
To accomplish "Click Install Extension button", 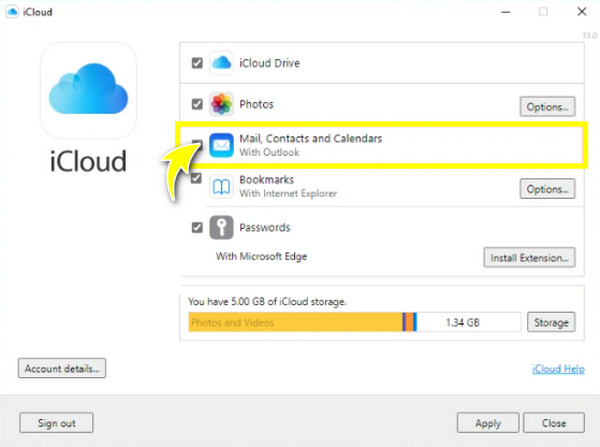I will 529,258.
